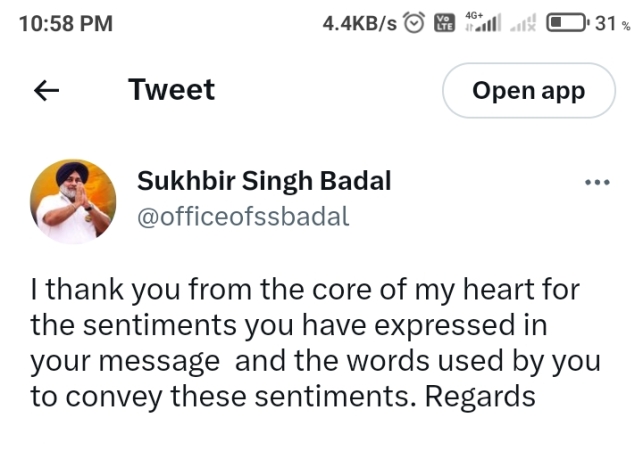
Task: Click the 4.4KB/s network speed indicator
Action: click(x=360, y=23)
